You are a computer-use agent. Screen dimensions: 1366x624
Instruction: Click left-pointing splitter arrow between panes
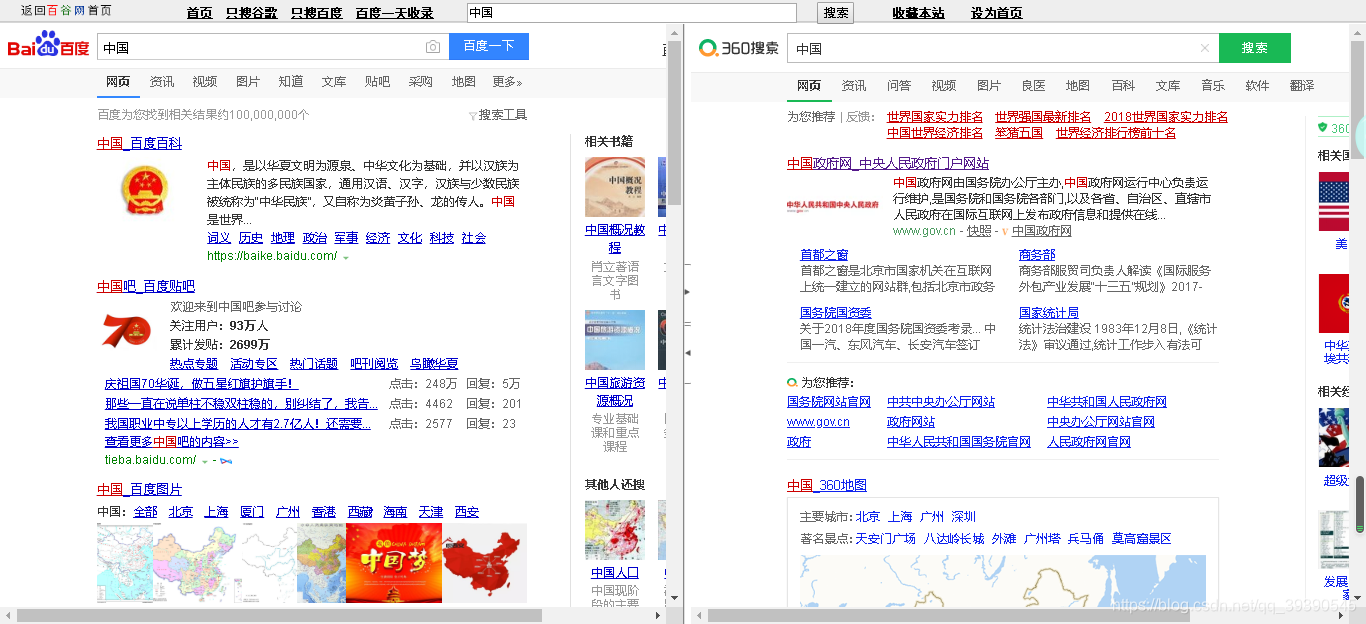[687, 353]
